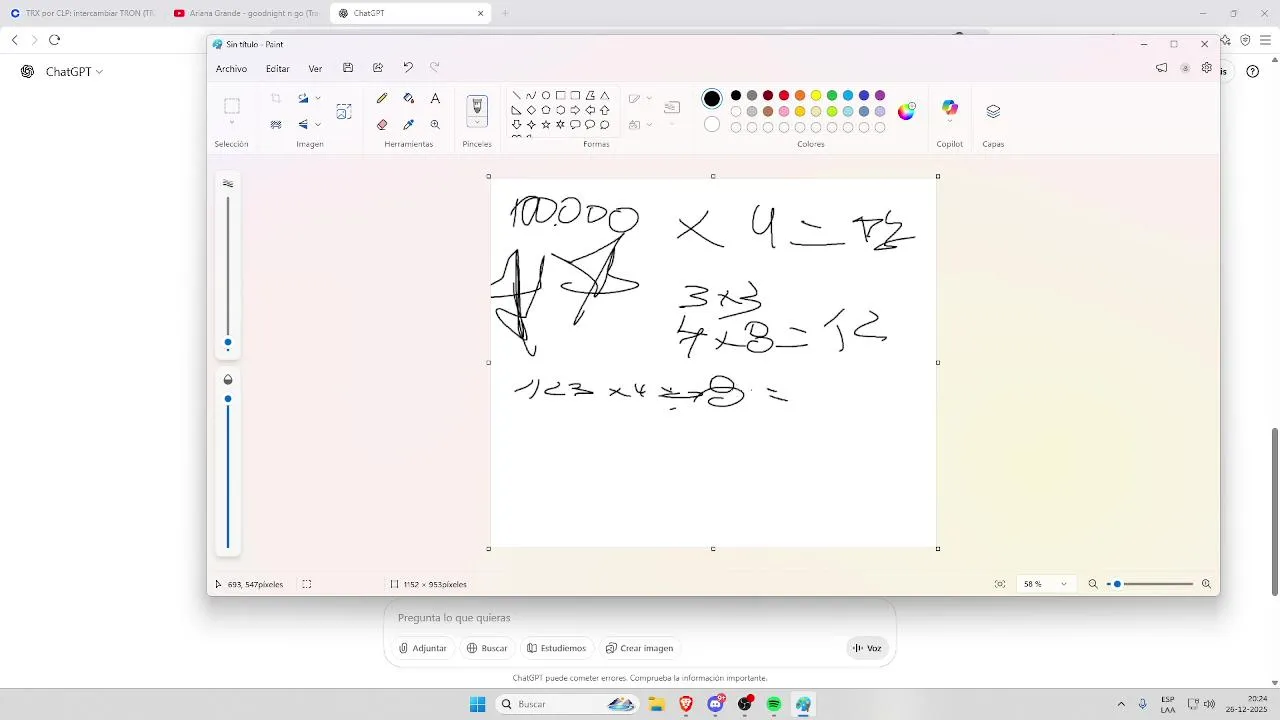
Task: Click the Flip image icon
Action: click(x=303, y=125)
